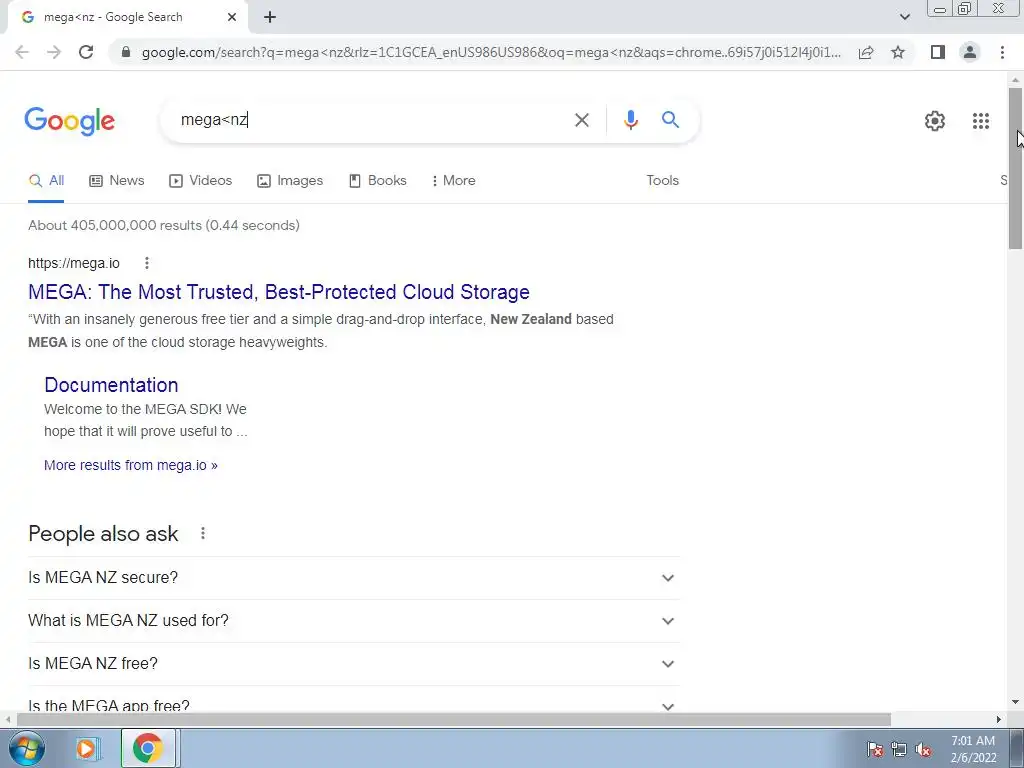1024x768 pixels.
Task: Open the taskbar clock showing 7:01 AM
Action: 973,749
